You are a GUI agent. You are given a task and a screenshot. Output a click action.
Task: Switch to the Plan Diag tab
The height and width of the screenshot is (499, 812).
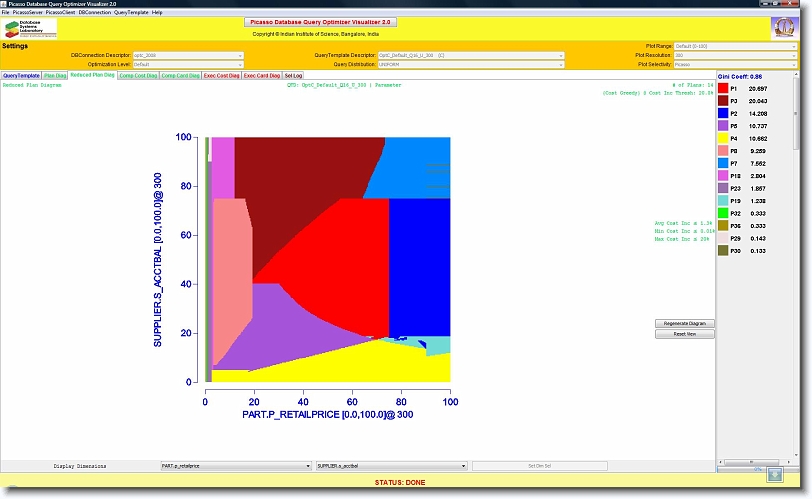pyautogui.click(x=55, y=75)
